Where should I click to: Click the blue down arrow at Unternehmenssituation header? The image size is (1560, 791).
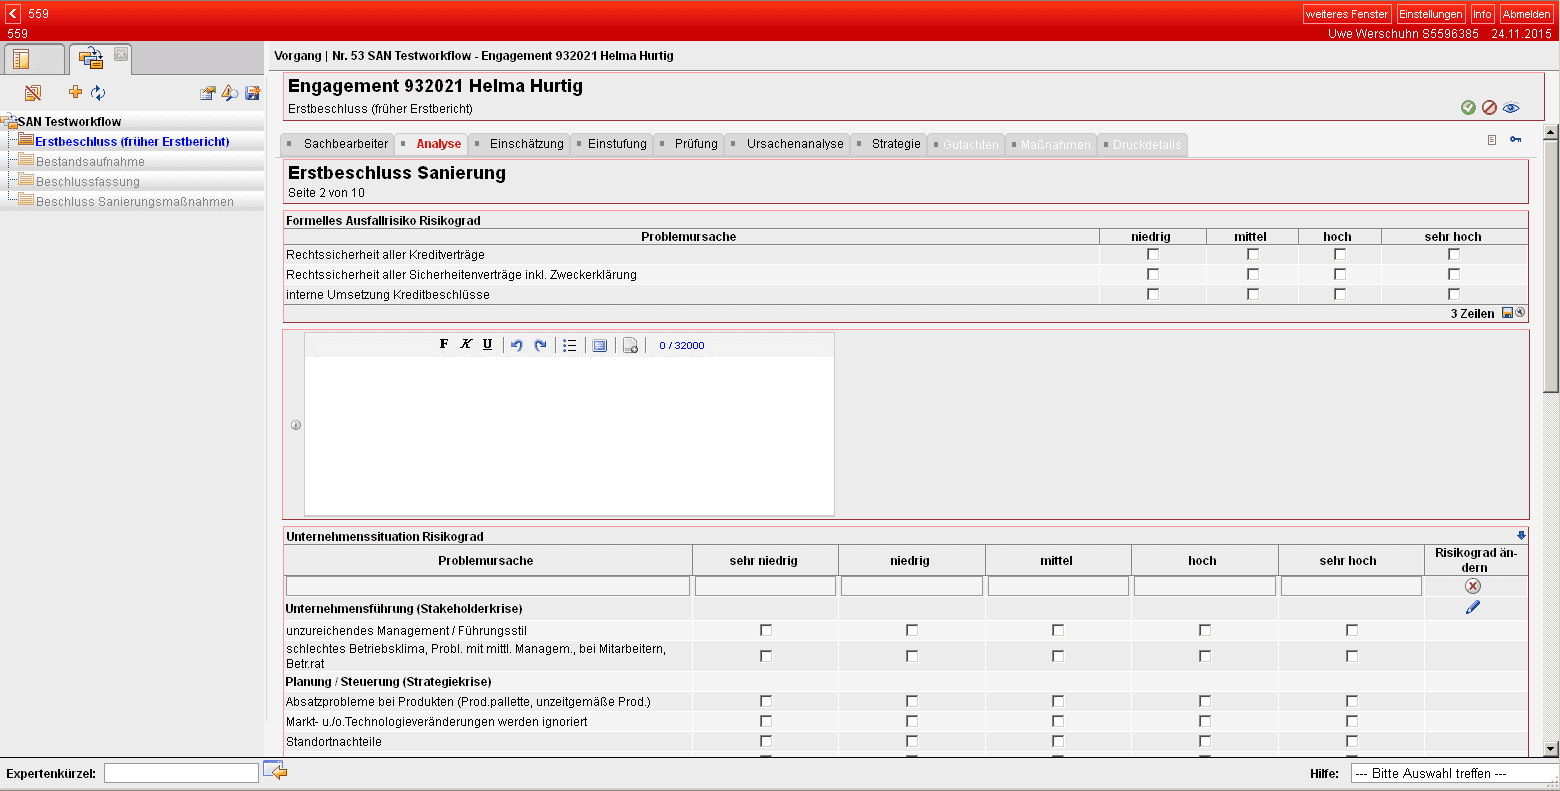click(x=1522, y=536)
